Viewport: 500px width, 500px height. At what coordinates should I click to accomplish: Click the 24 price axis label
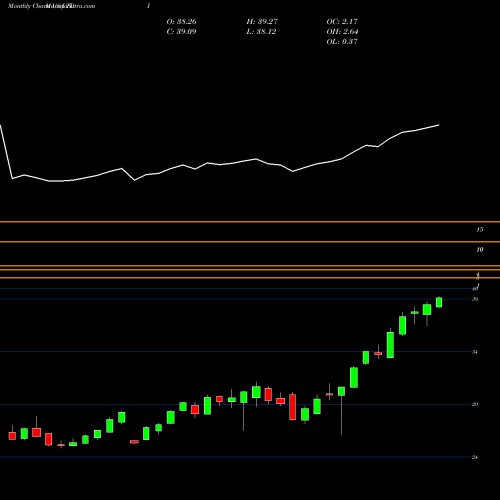pos(475,457)
